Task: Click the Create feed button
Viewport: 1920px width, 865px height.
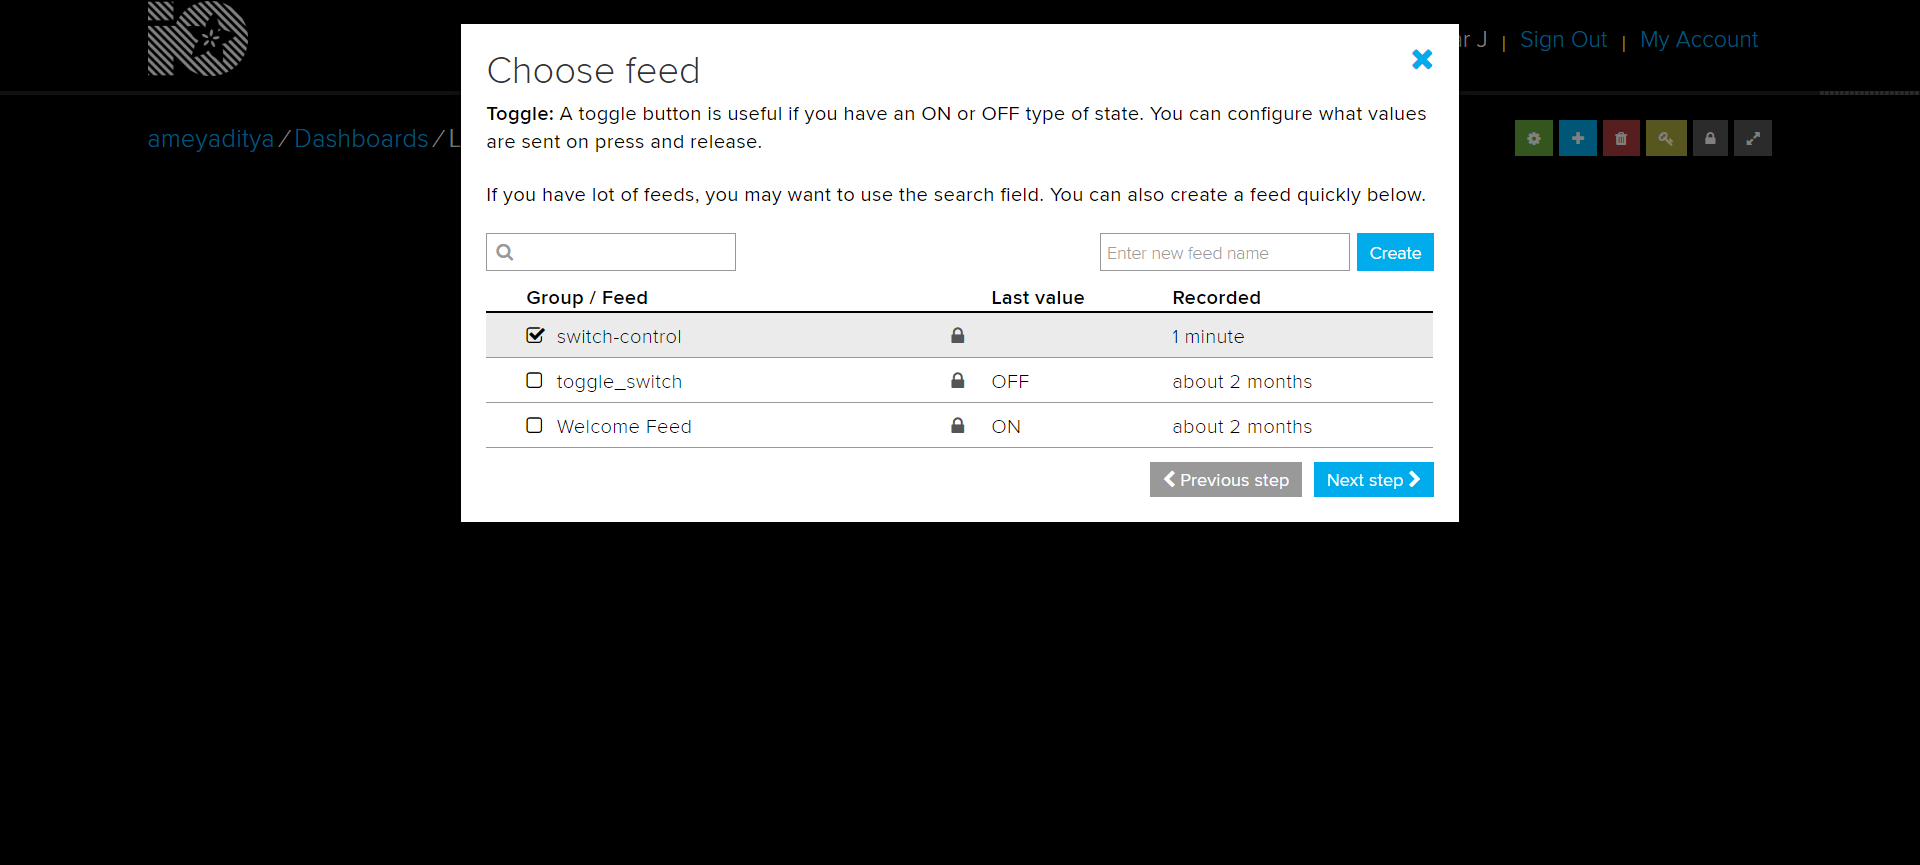Action: coord(1395,252)
